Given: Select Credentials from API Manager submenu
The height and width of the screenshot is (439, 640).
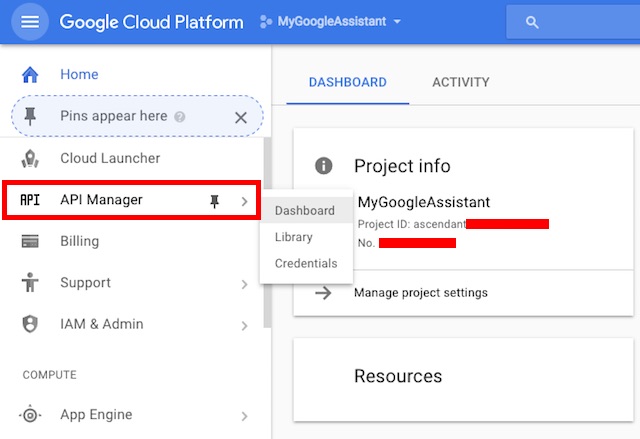Looking at the screenshot, I should pos(306,263).
